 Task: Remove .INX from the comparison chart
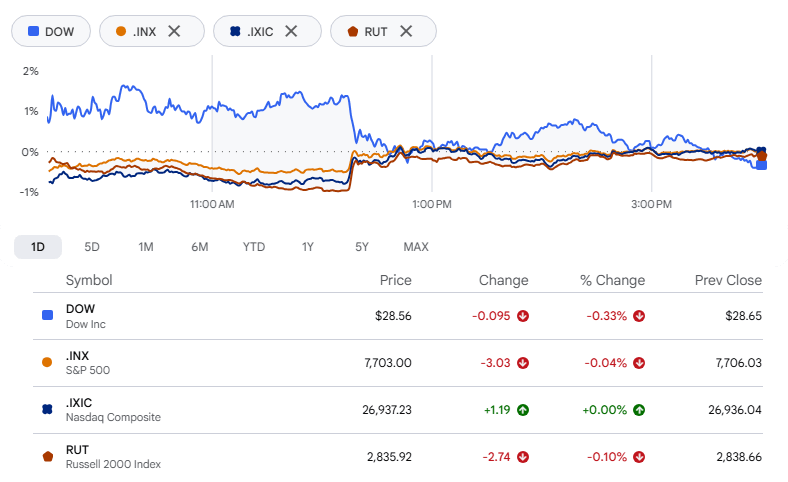pyautogui.click(x=174, y=31)
